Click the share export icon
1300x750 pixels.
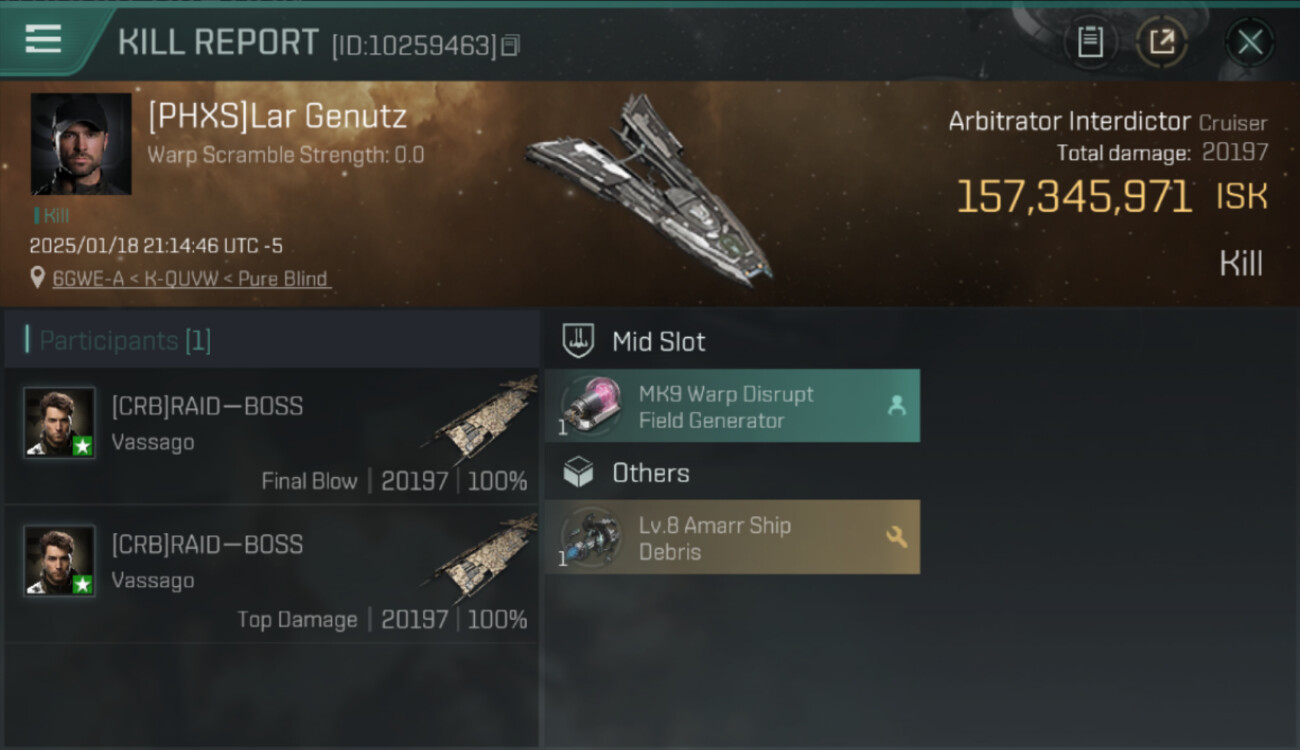(x=1162, y=42)
